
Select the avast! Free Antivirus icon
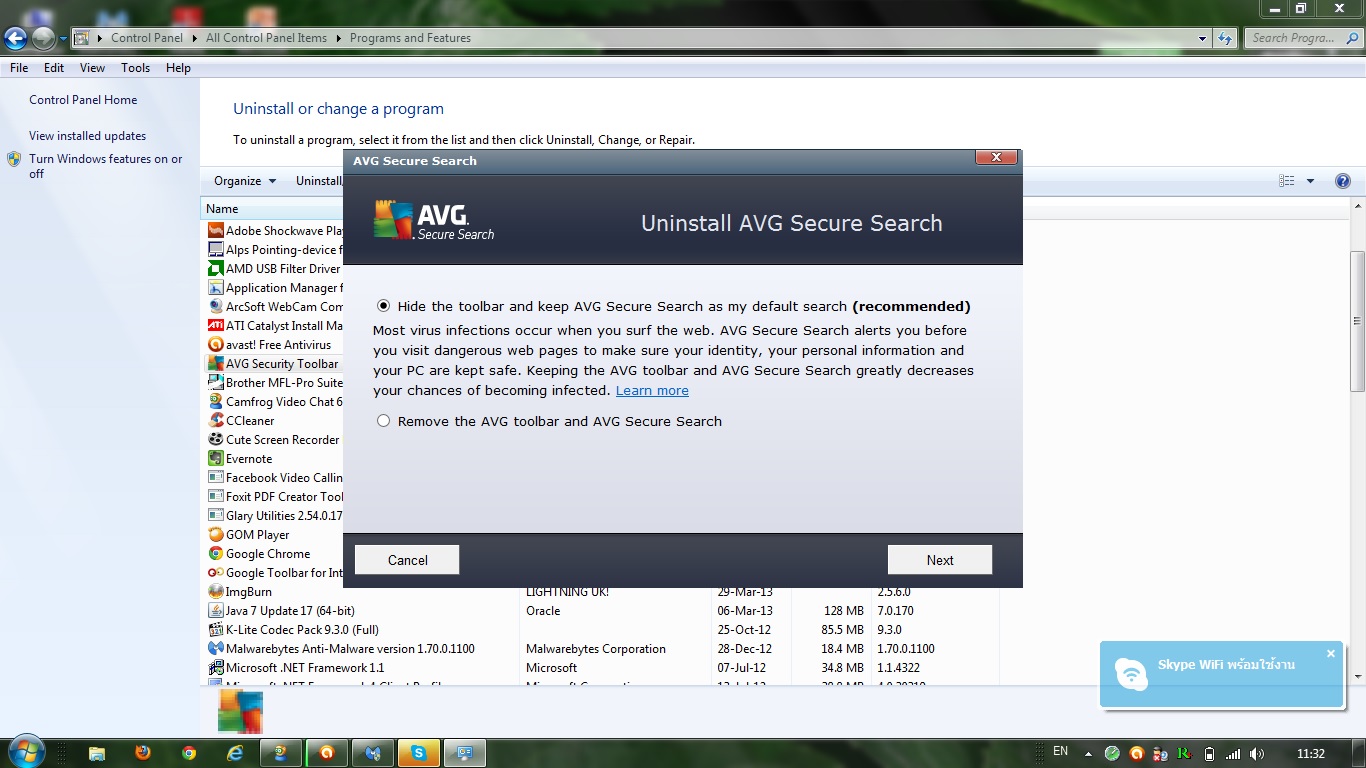point(216,345)
